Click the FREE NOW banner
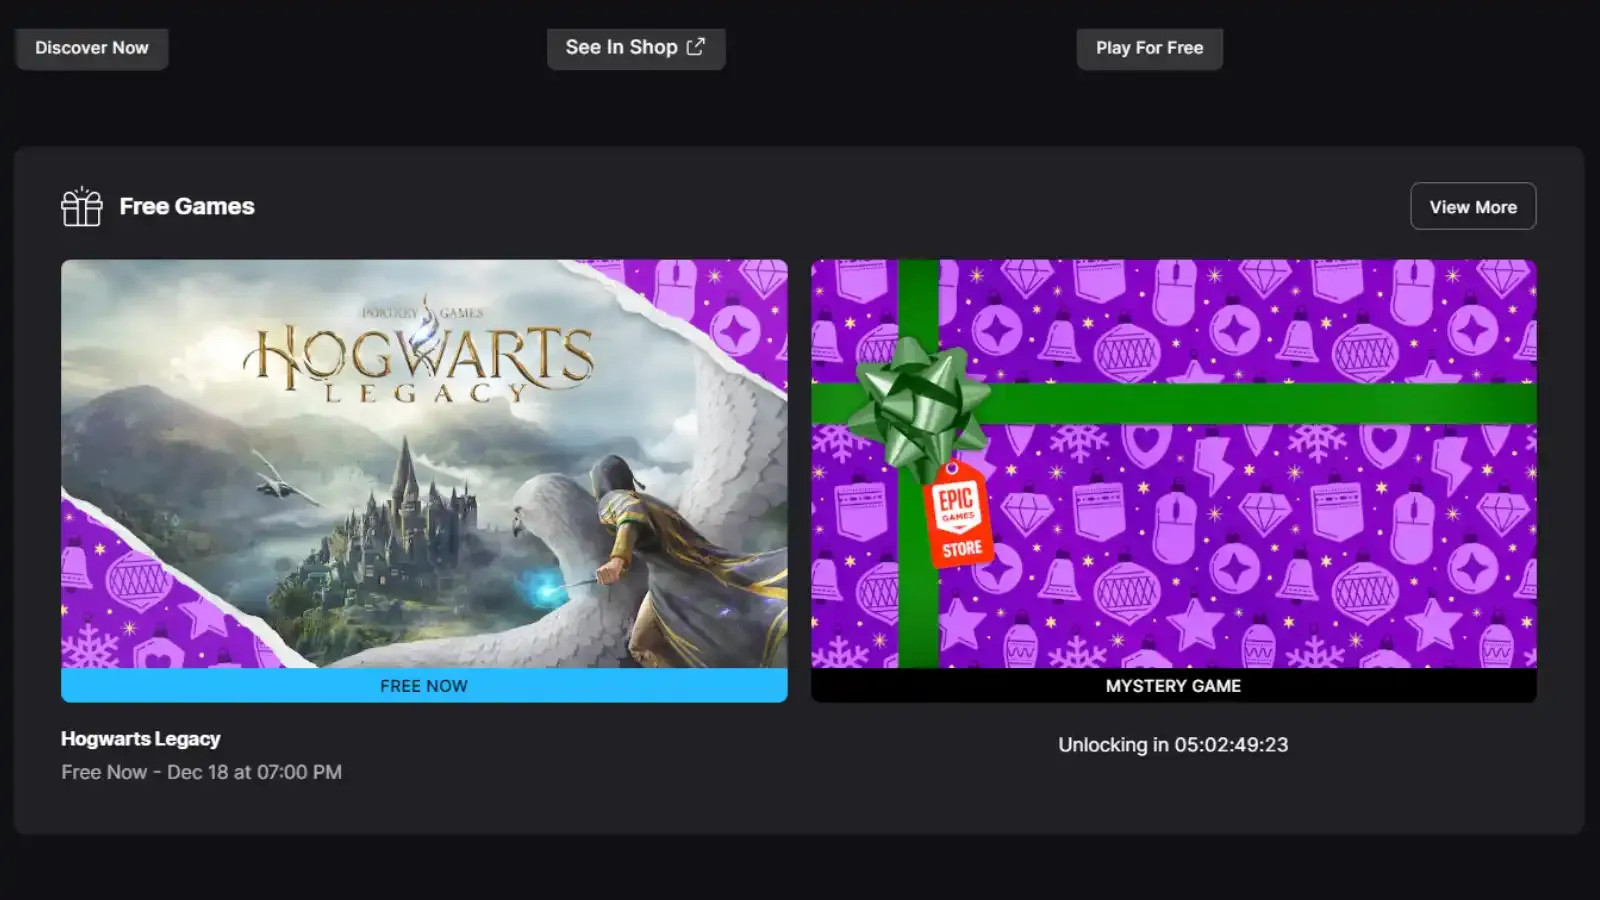Screen dimensions: 1600x900 click(x=424, y=686)
